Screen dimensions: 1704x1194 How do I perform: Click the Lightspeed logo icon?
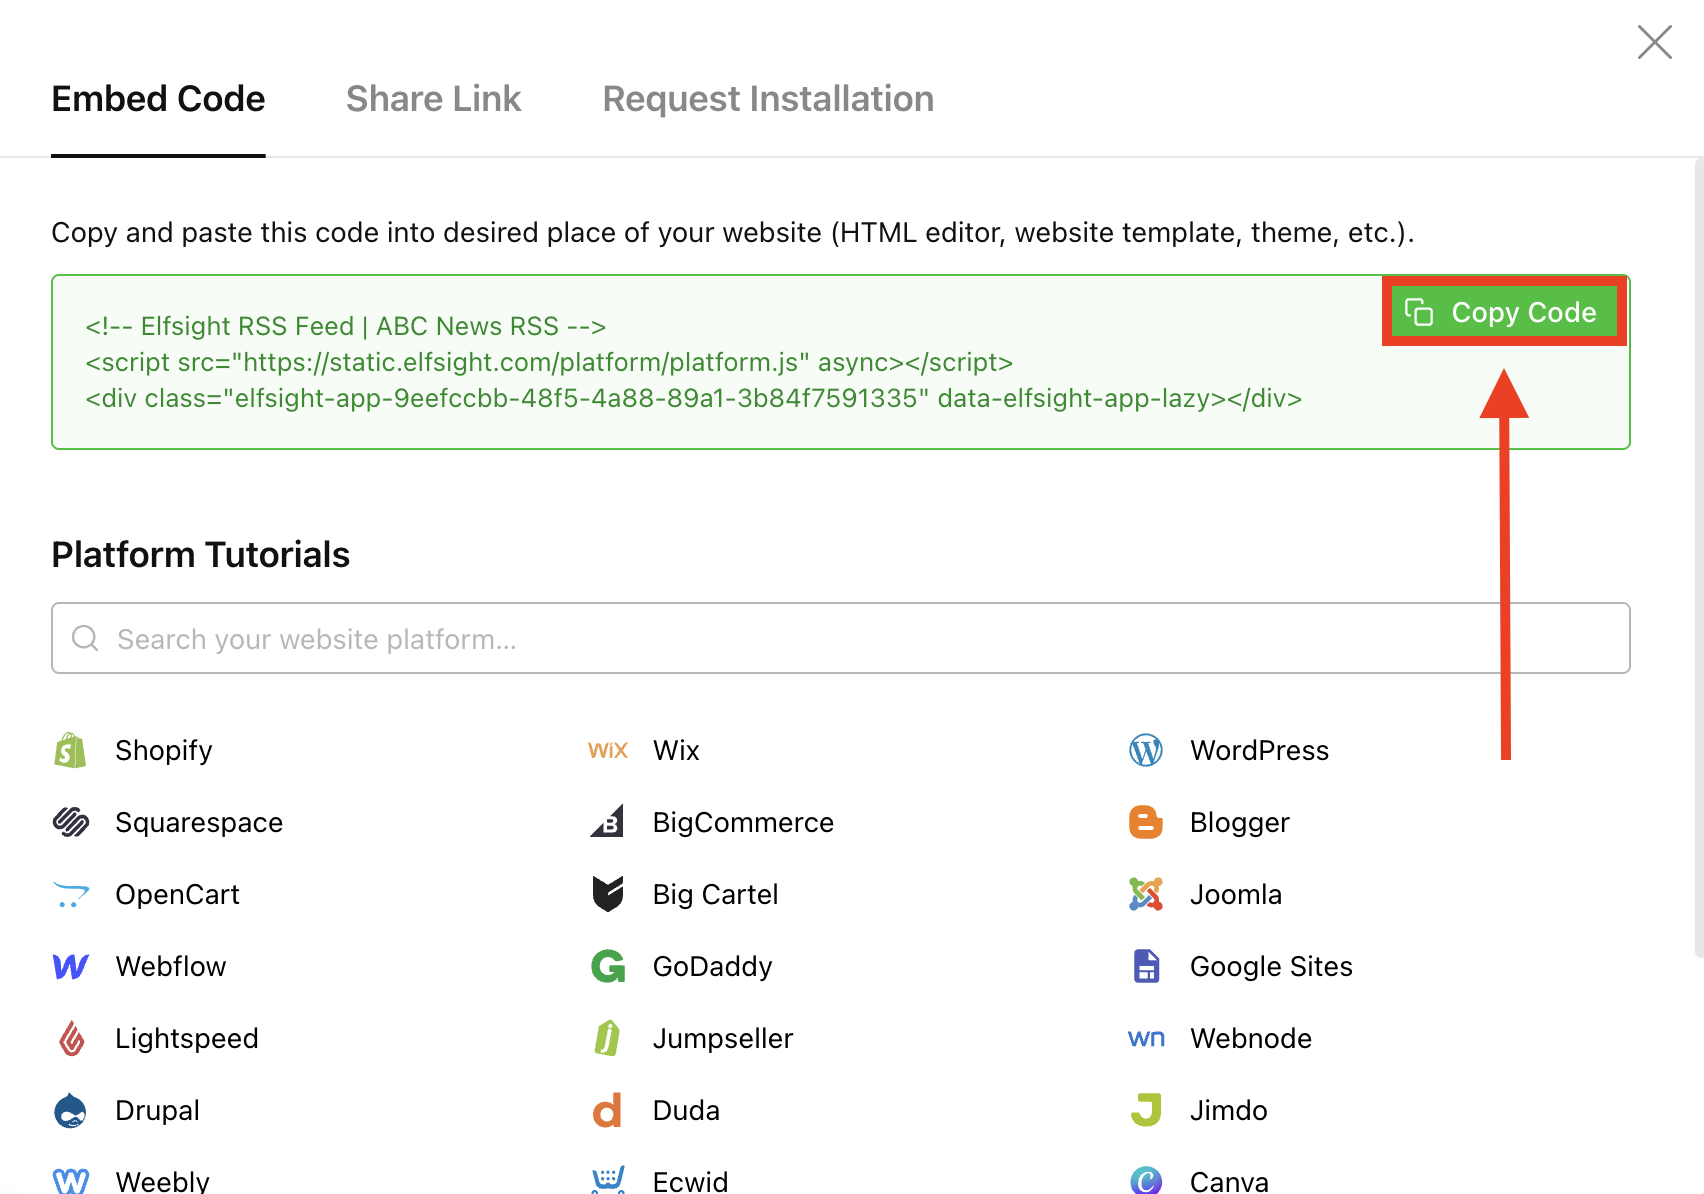[x=71, y=1038]
